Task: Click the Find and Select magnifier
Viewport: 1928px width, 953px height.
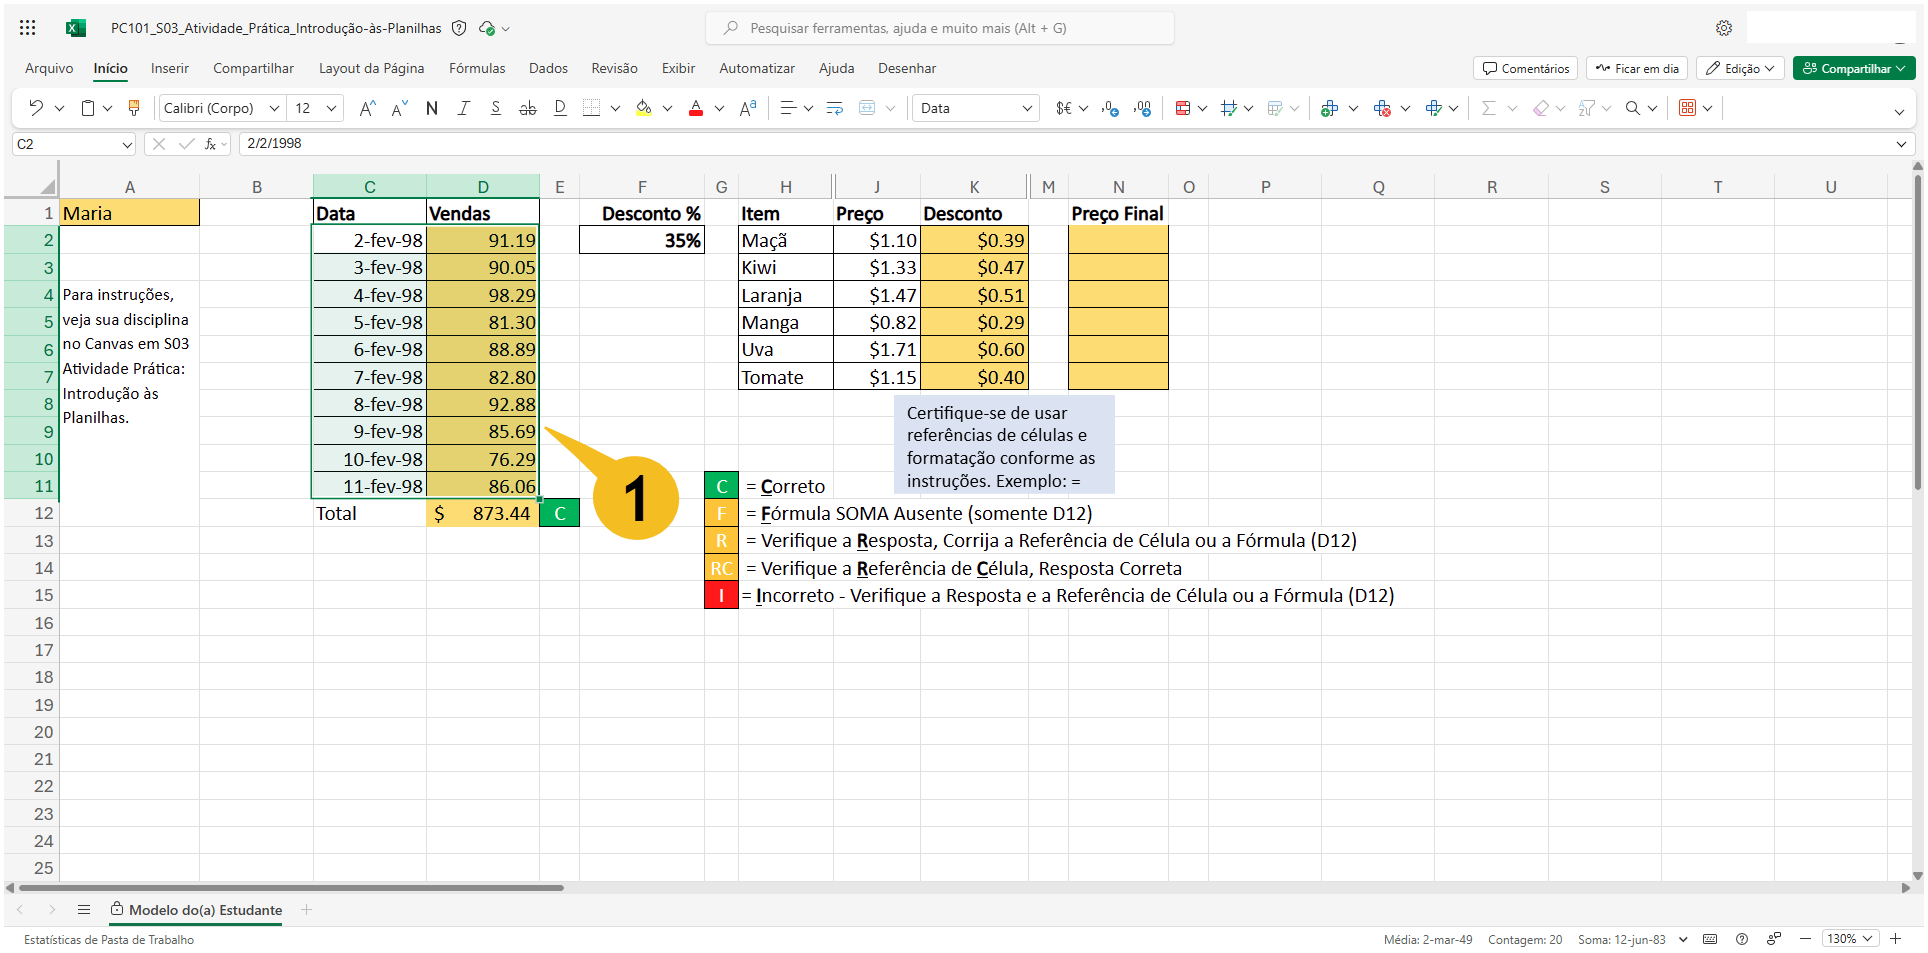Action: tap(1633, 108)
